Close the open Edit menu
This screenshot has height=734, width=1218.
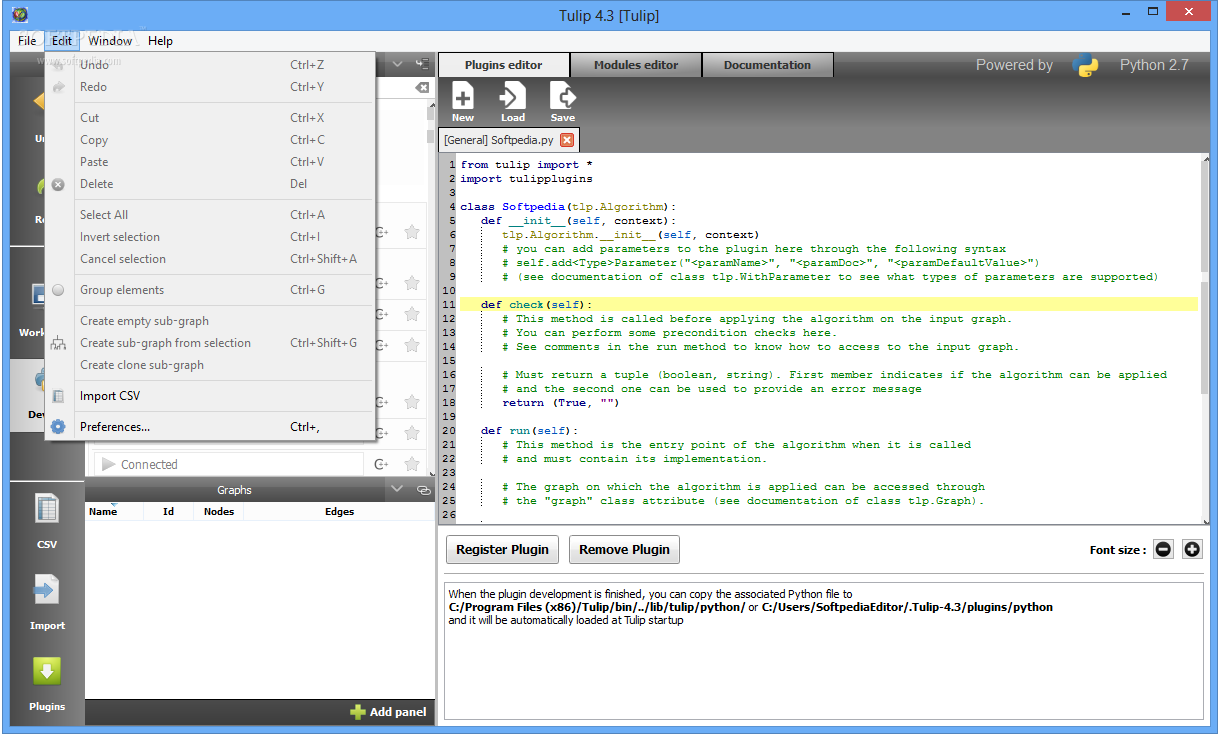pos(62,41)
